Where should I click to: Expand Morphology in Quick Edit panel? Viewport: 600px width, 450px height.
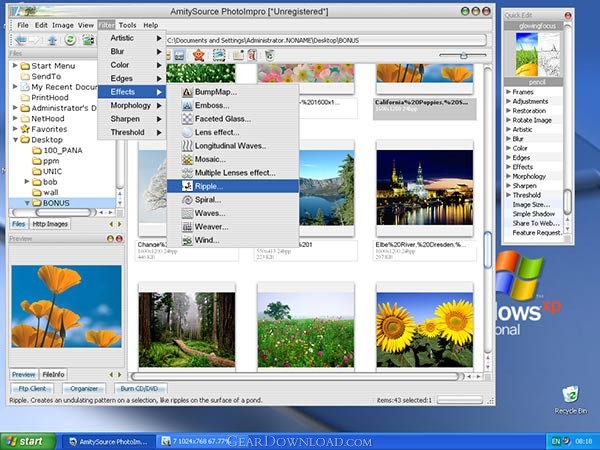[509, 176]
